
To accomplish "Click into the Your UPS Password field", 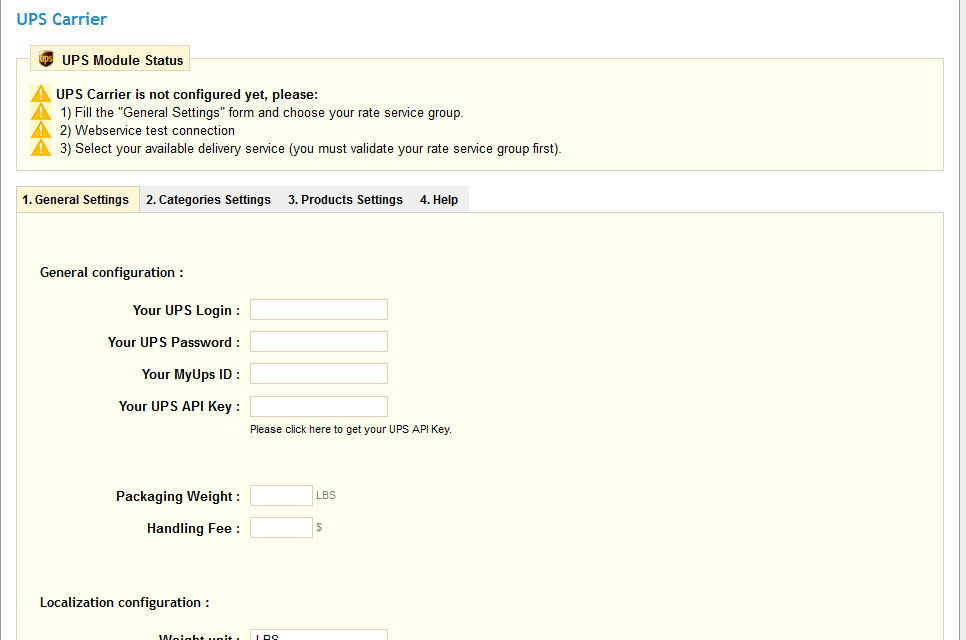I will [318, 342].
